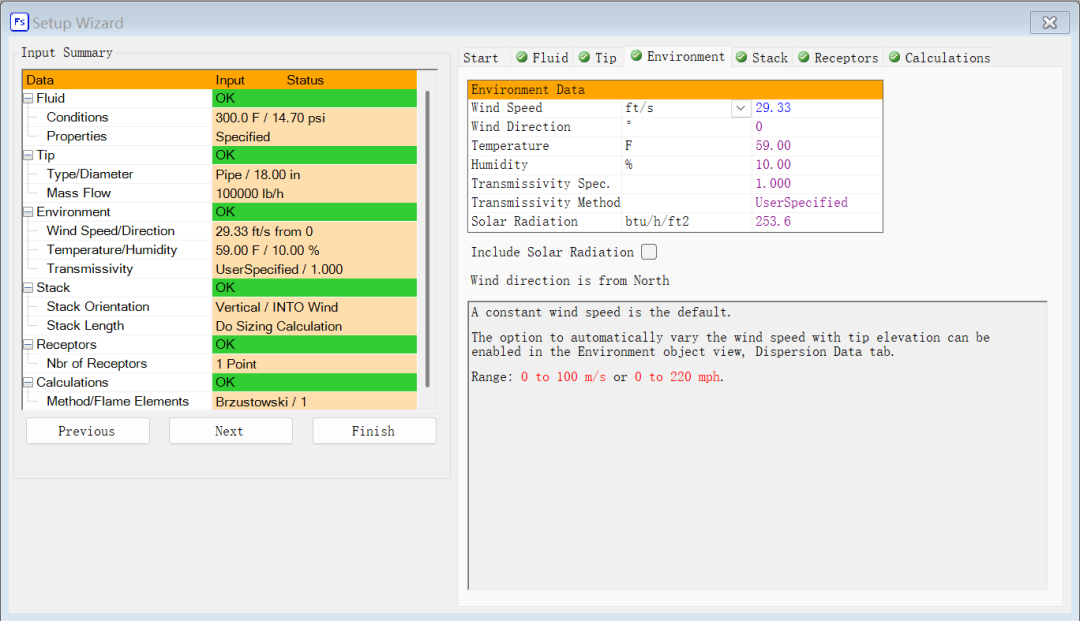Click the 'Vertical / INTO Wind' cell

pos(315,307)
